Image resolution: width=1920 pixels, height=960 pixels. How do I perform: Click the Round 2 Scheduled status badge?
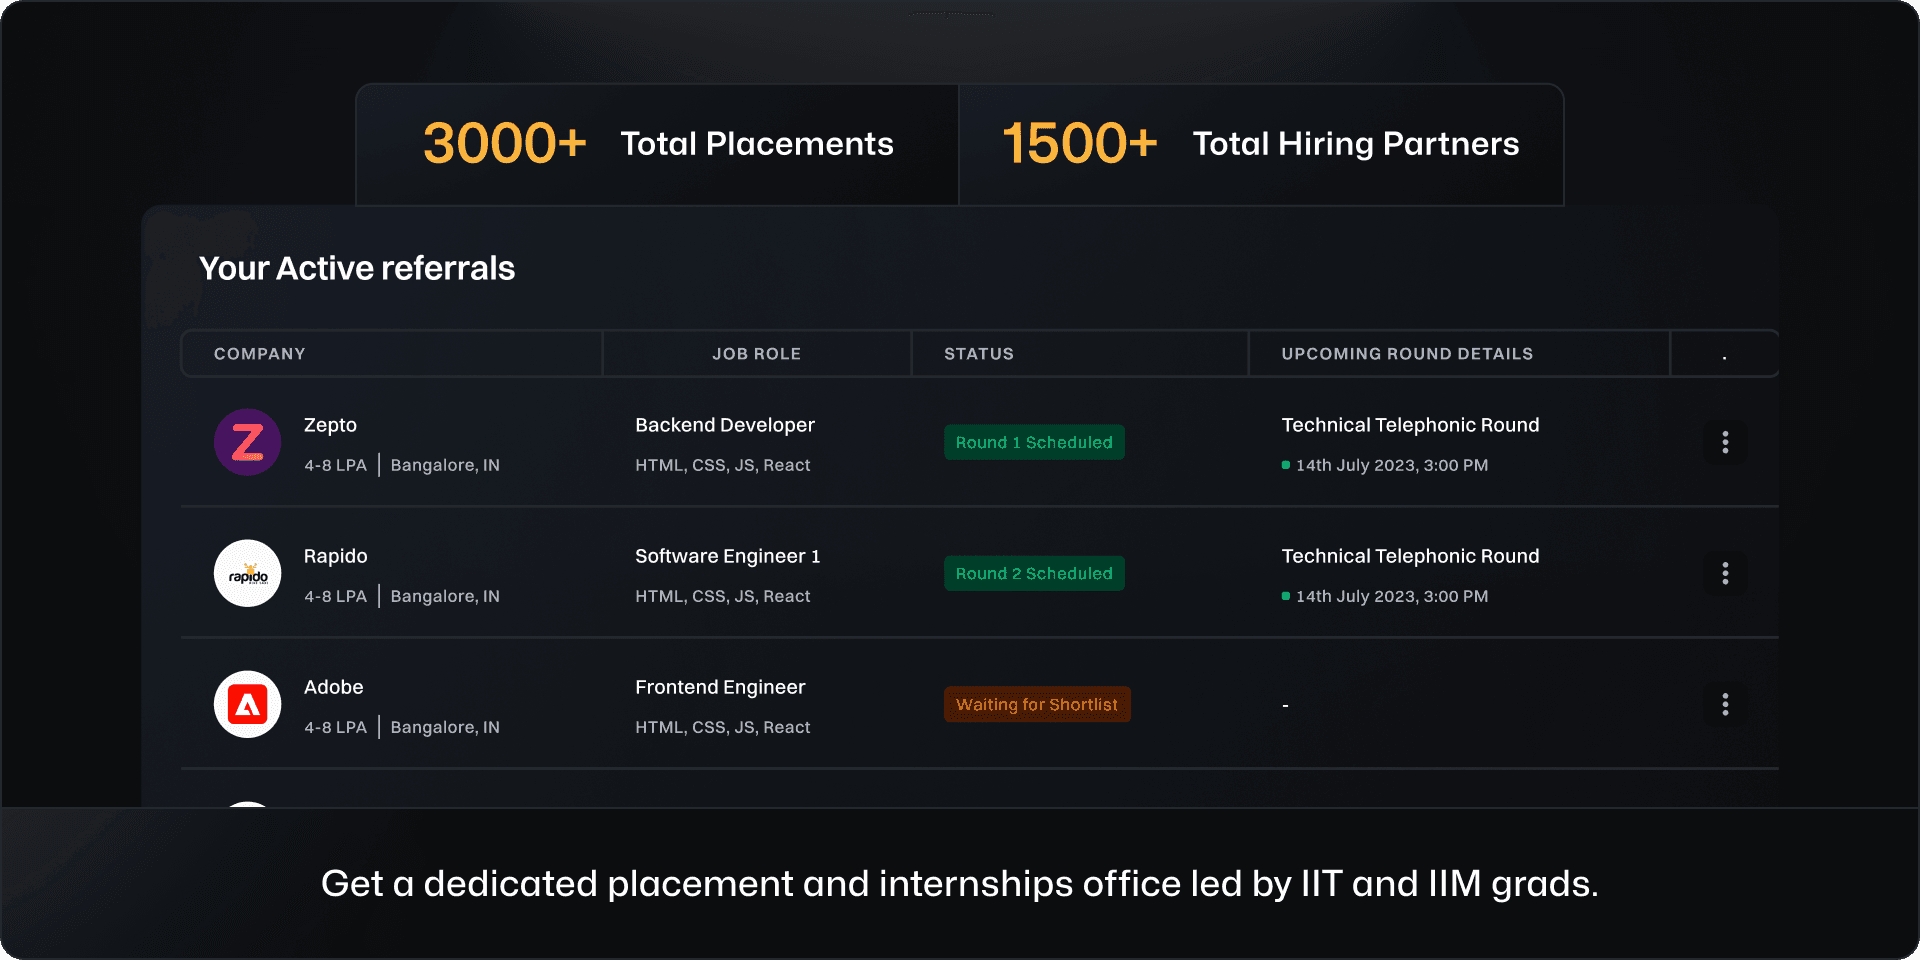[x=1034, y=573]
